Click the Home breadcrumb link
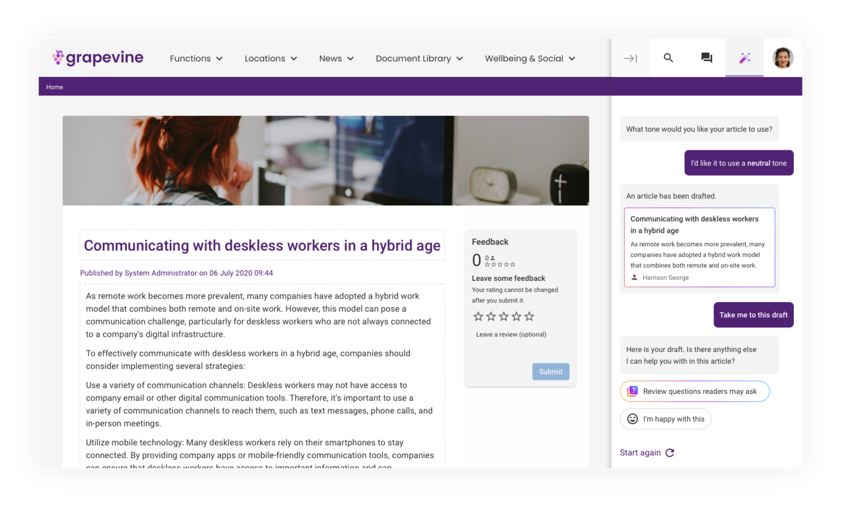This screenshot has height=506, width=841. [x=54, y=87]
